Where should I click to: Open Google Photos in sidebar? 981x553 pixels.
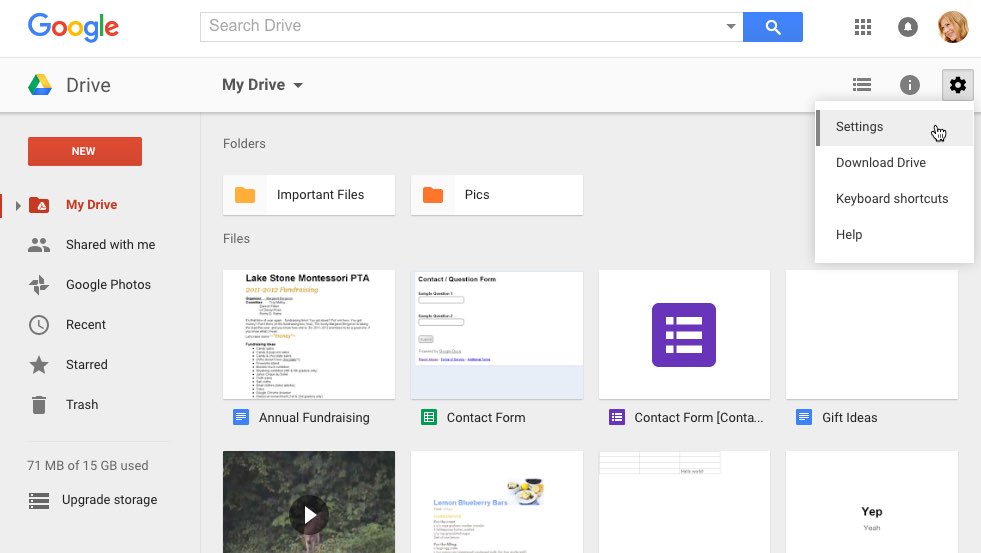click(108, 285)
